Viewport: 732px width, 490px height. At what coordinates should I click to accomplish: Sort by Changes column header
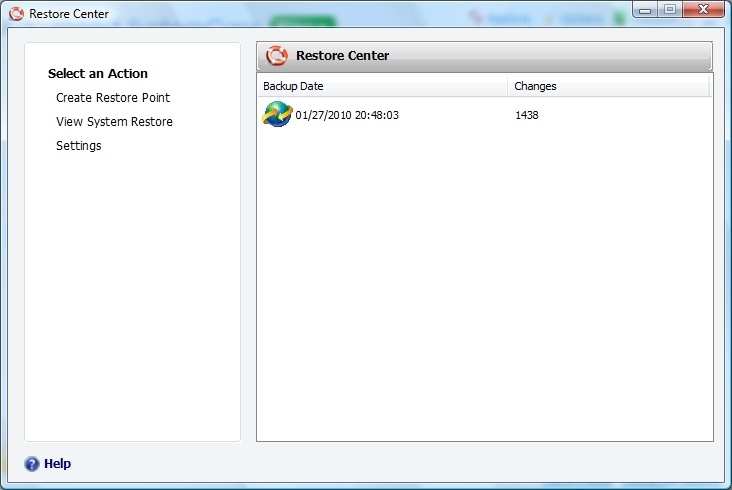point(608,86)
